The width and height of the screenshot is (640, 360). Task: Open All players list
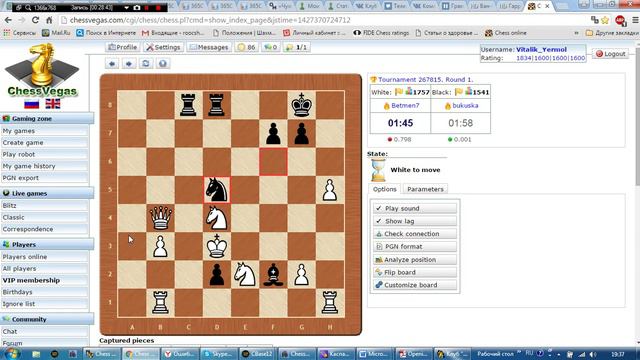44,269
